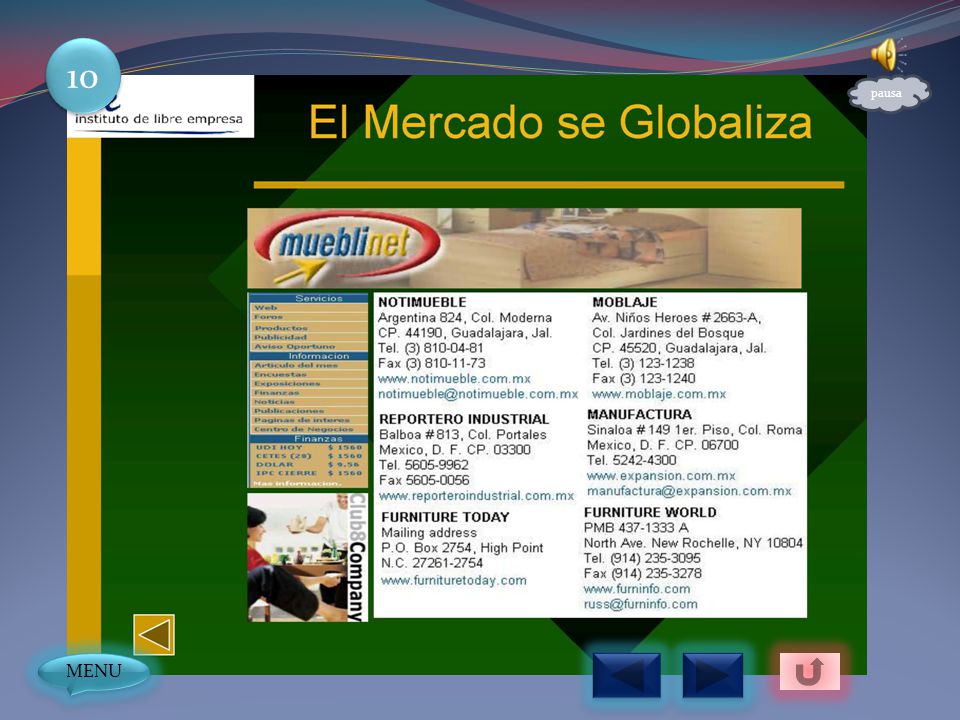
Task: Click the UDI HOY rate row
Action: click(308, 448)
